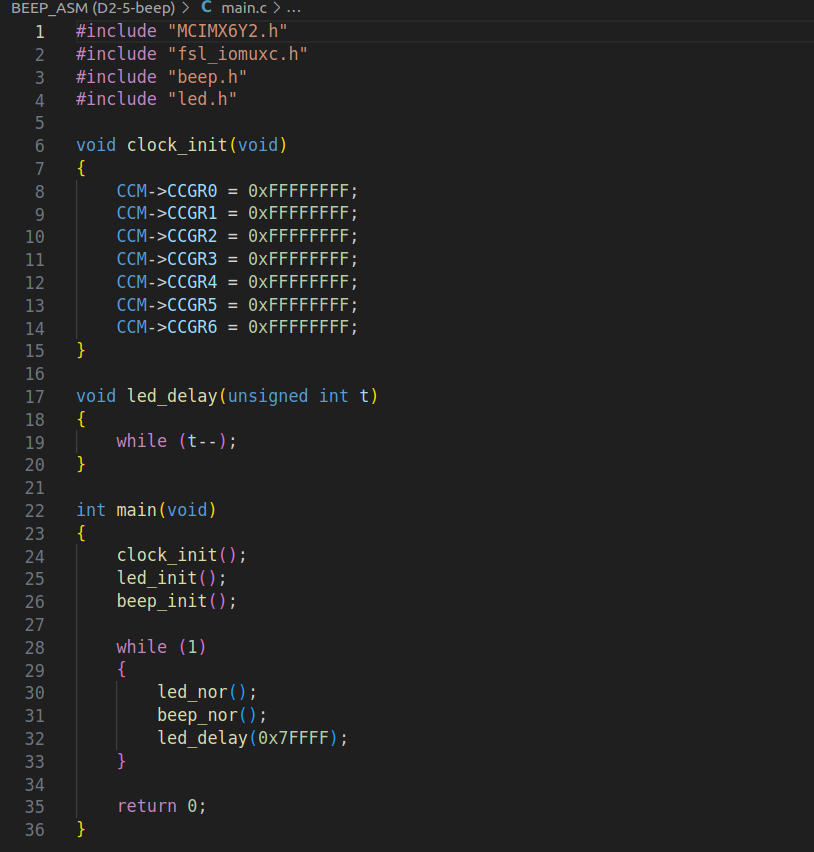Viewport: 814px width, 852px height.
Task: Open BEEP_ASM (D2-5-beep) breadcrumb folder
Action: point(93,8)
